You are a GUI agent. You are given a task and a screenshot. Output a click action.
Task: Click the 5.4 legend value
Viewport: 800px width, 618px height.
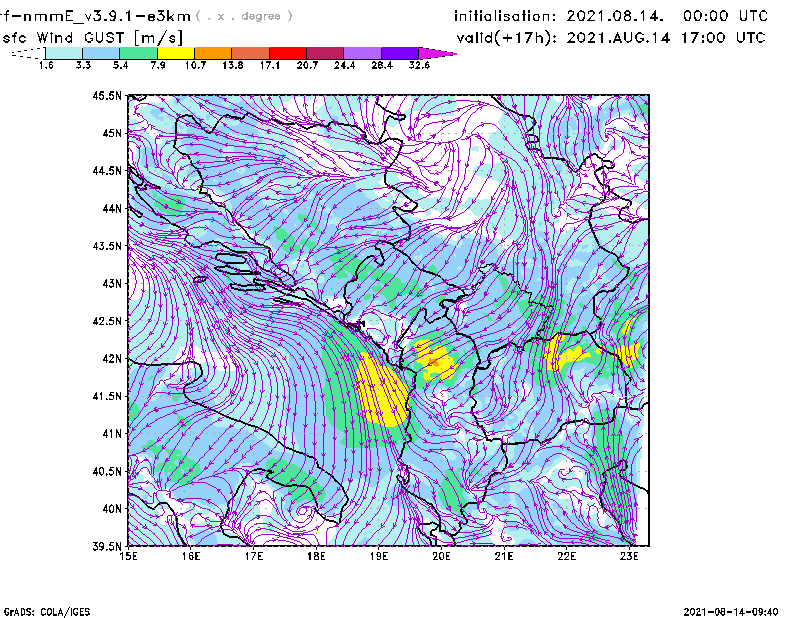tap(120, 65)
